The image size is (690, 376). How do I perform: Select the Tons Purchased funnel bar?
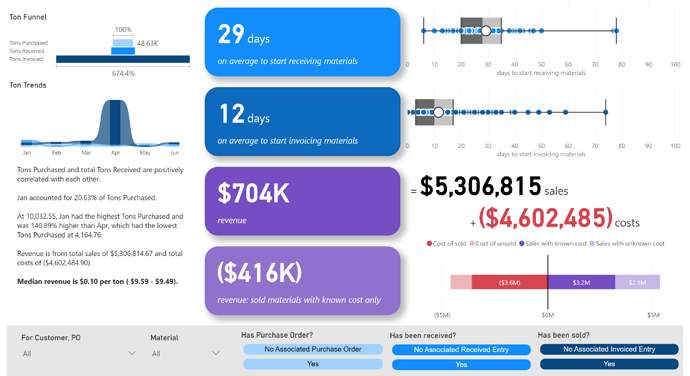(123, 43)
